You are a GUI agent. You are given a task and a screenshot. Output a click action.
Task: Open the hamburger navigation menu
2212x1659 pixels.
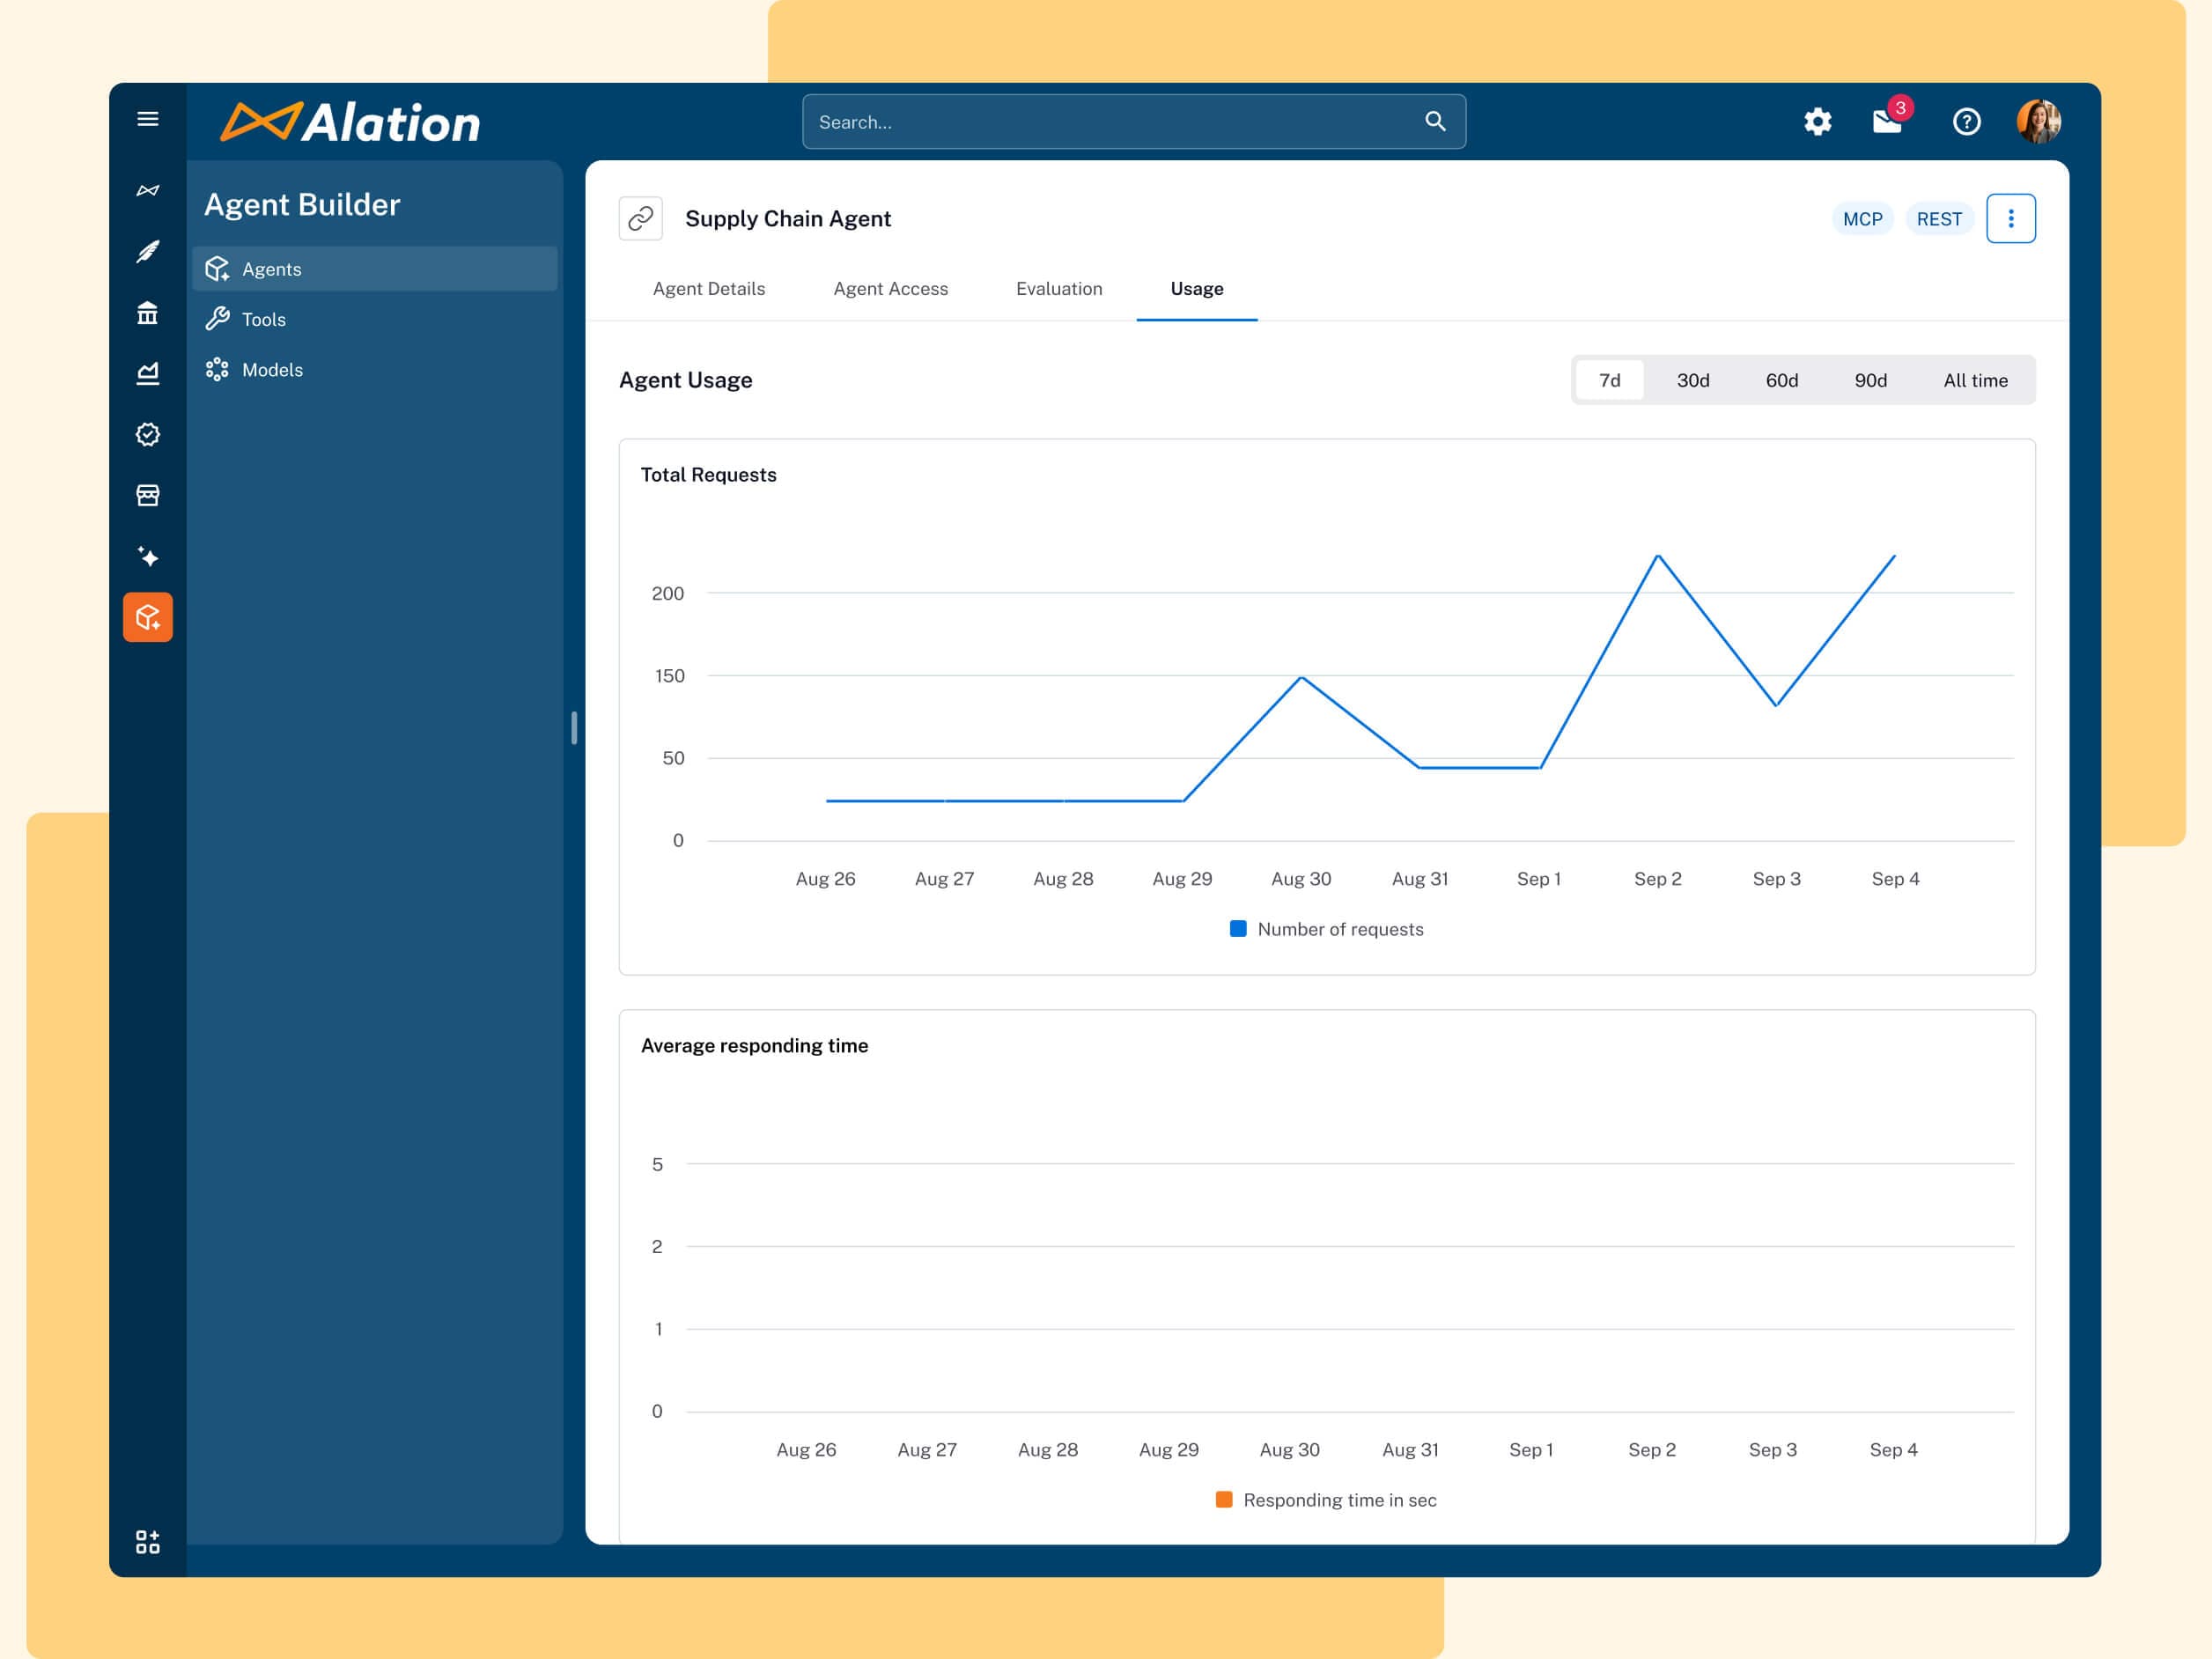tap(147, 118)
